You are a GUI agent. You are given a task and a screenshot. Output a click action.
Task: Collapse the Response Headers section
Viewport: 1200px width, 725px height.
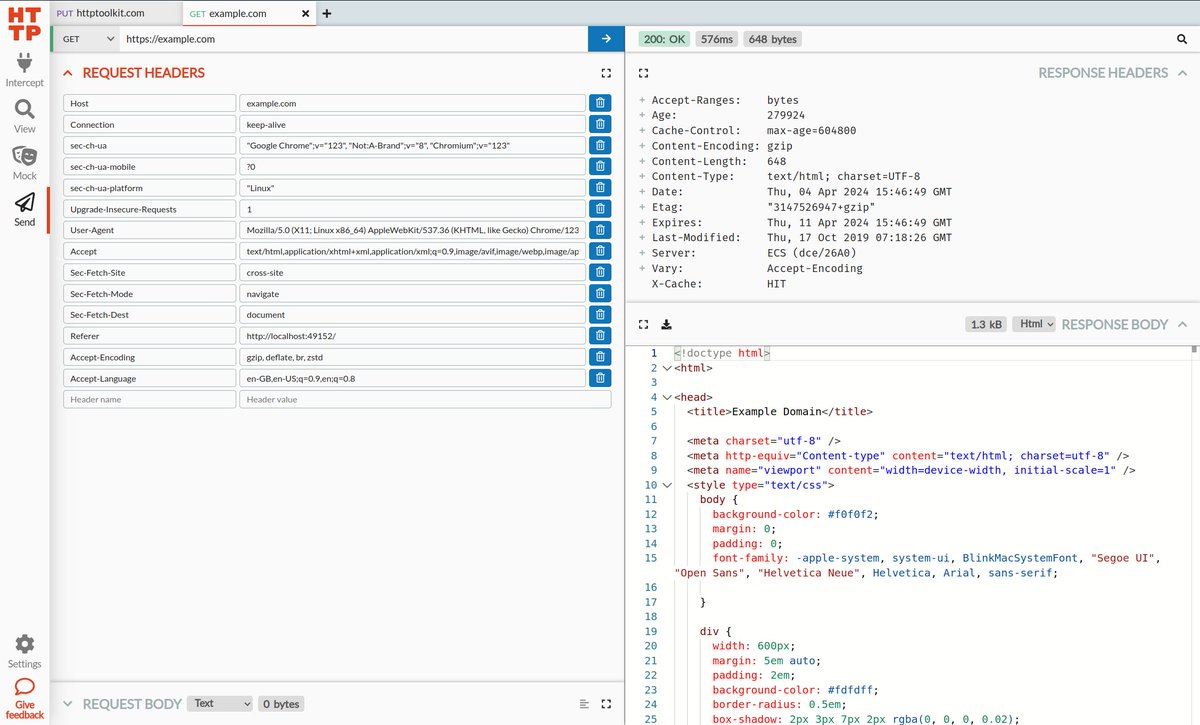(x=1182, y=73)
